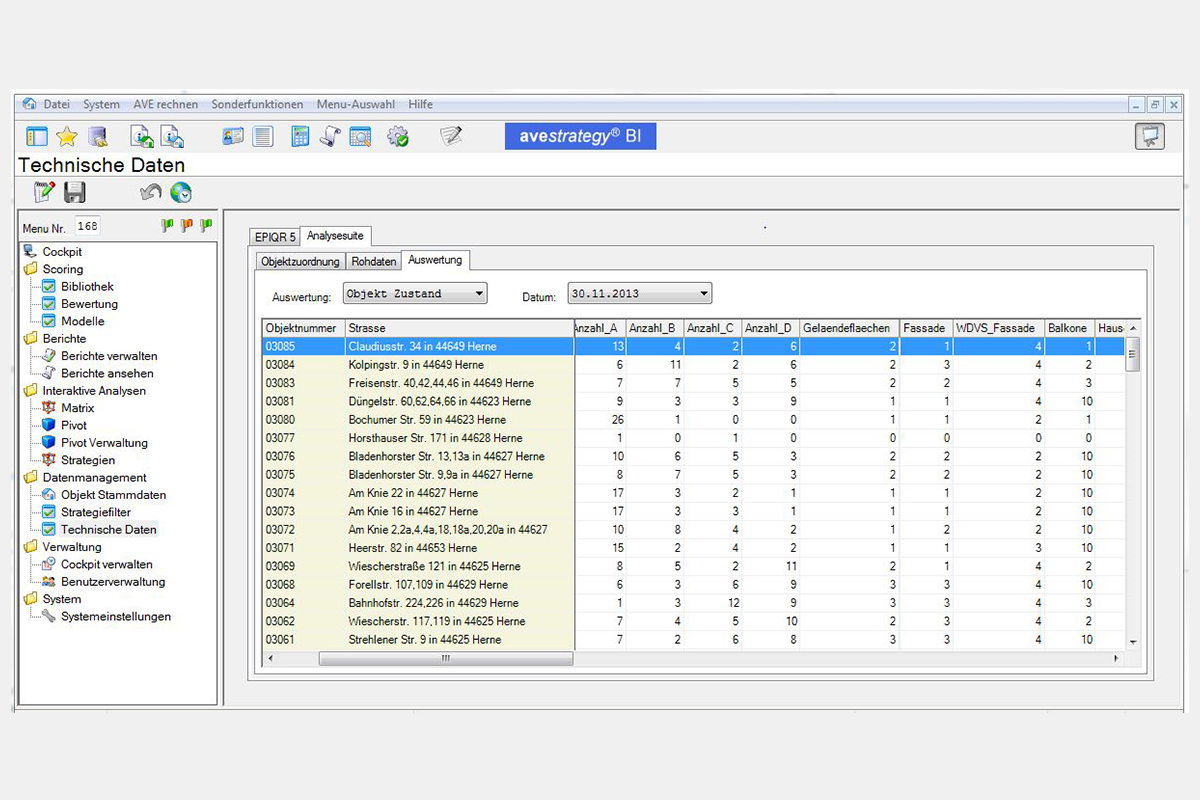Collapse the Berichte folder node
This screenshot has width=1200, height=800.
coord(30,339)
